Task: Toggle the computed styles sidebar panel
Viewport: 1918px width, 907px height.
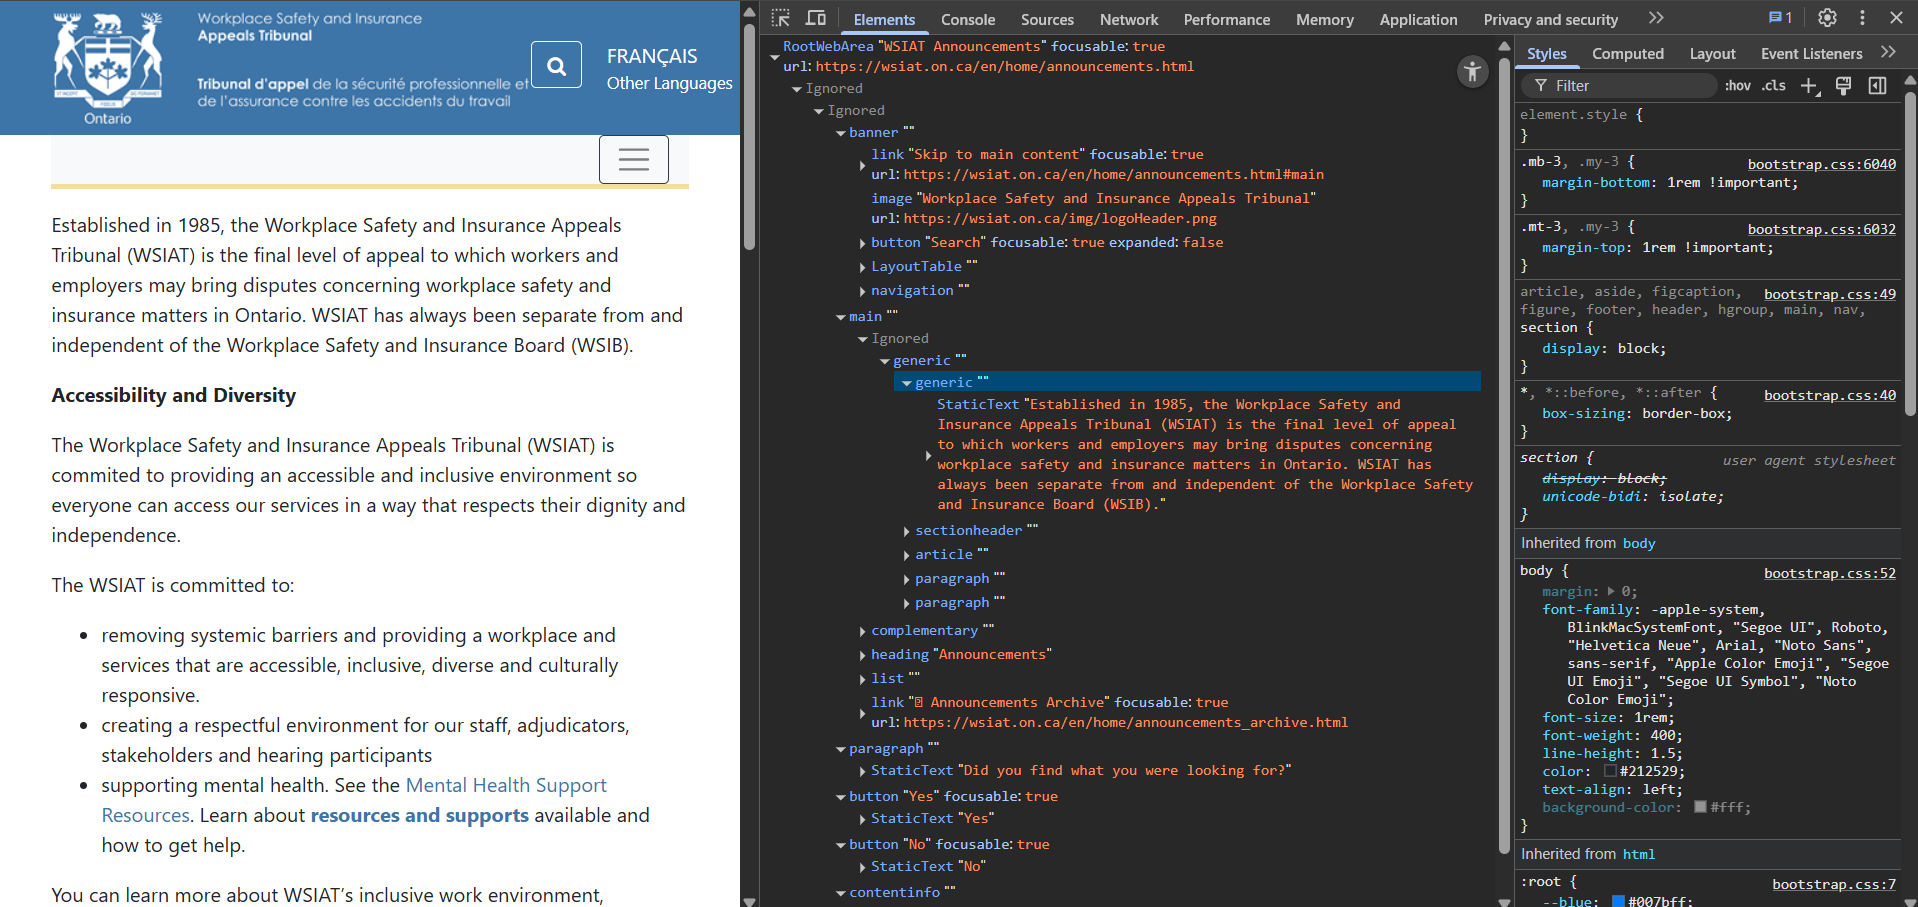Action: (x=1878, y=86)
